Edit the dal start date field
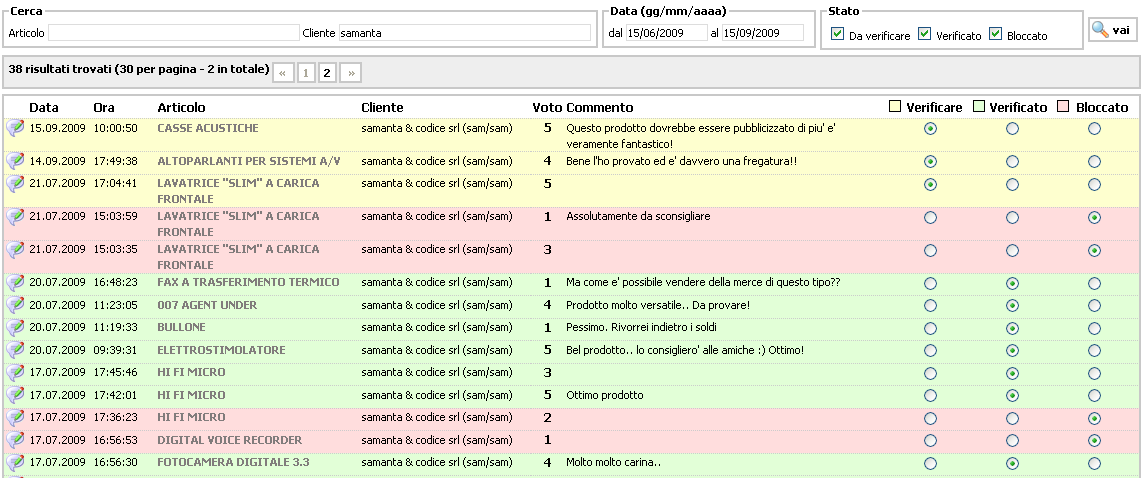Screen dimensions: 1144x478 (667, 33)
